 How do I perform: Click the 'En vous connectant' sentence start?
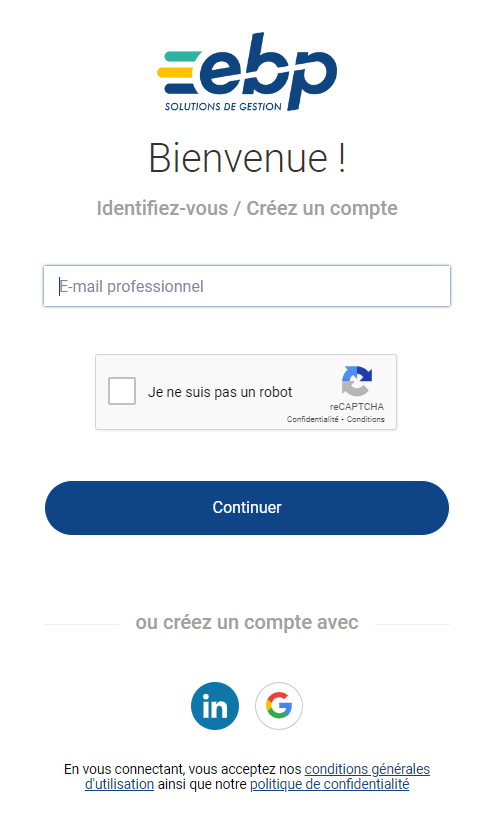[124, 769]
